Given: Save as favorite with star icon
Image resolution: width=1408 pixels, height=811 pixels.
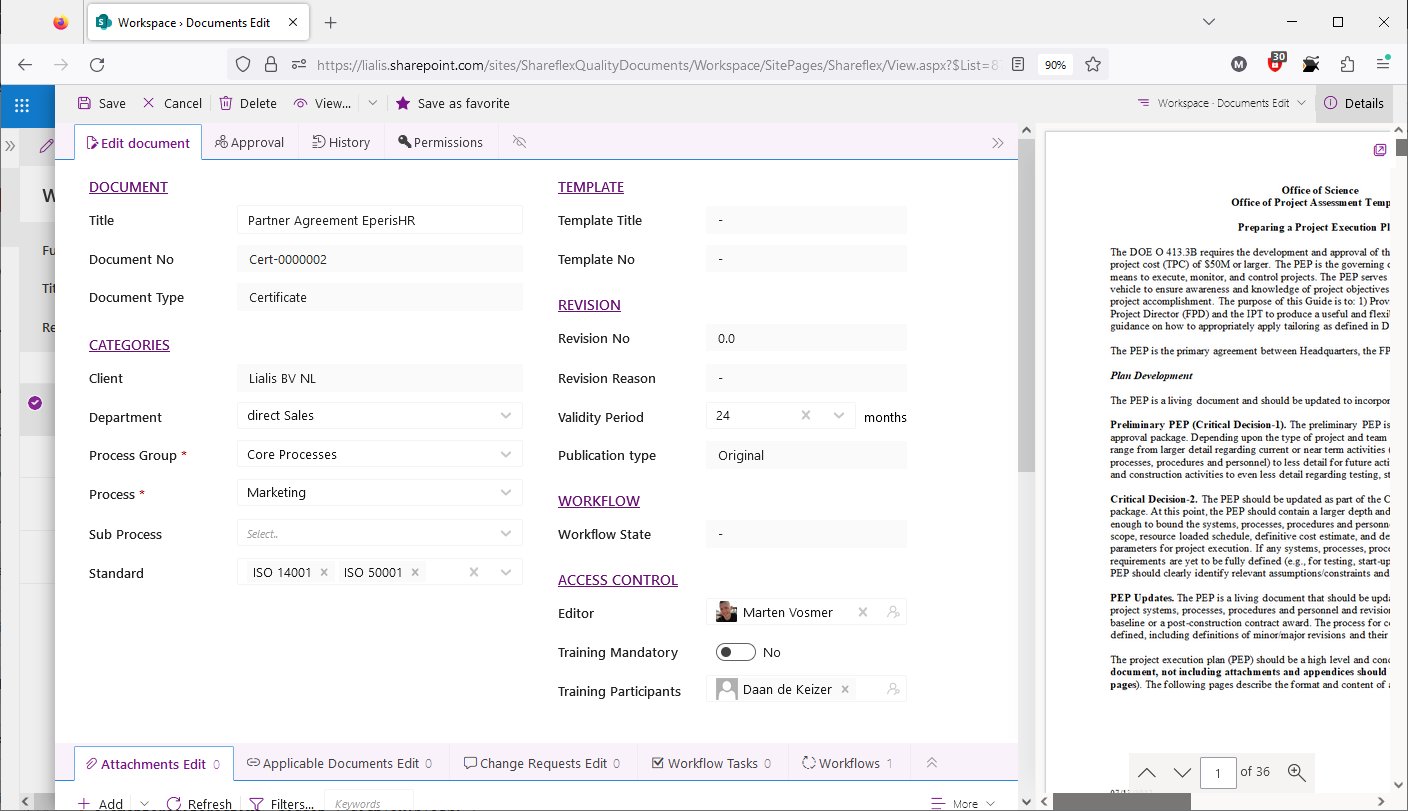Looking at the screenshot, I should tap(453, 103).
